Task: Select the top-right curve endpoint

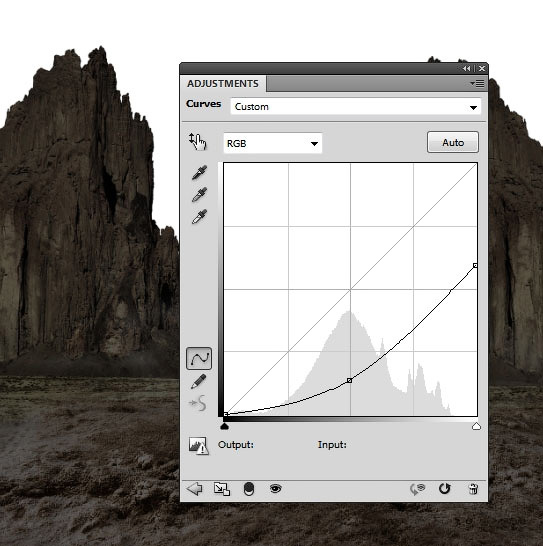Action: coord(475,266)
